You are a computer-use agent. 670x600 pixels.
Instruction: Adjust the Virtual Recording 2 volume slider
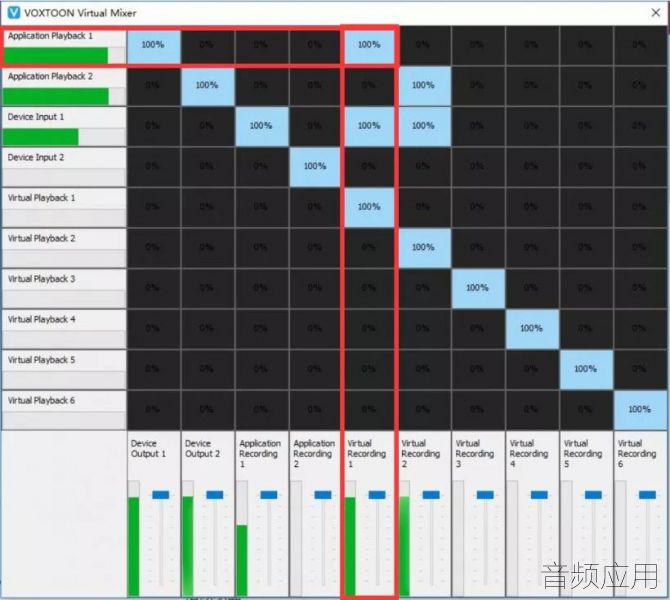431,495
